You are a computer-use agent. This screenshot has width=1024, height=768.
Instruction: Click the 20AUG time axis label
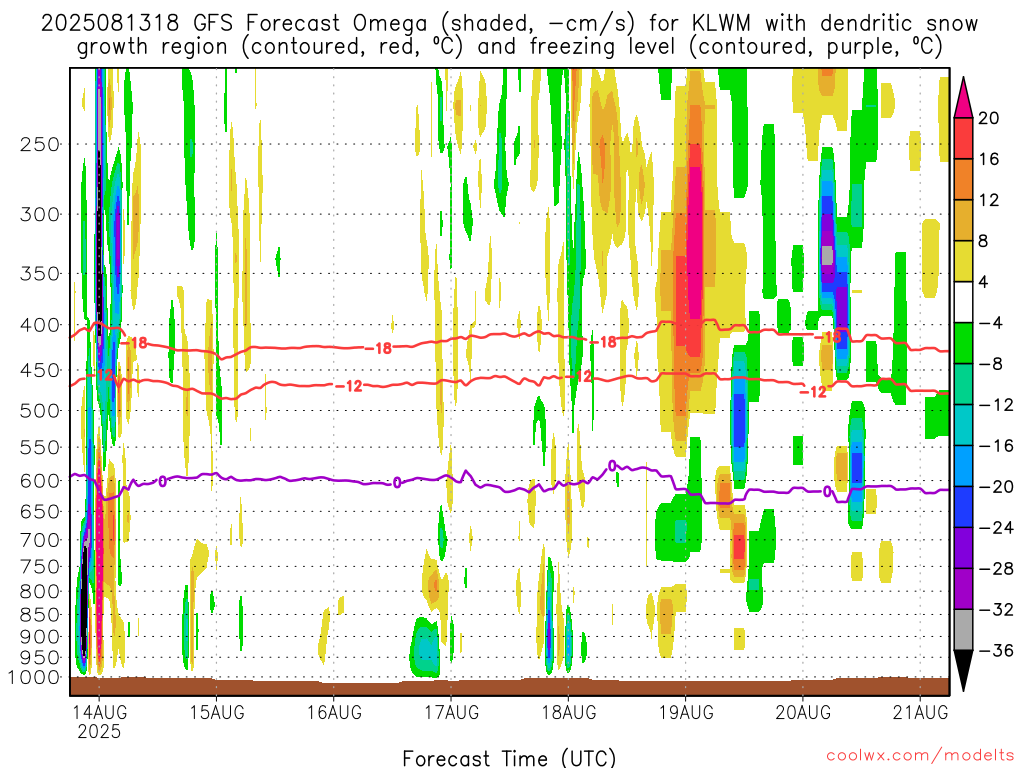(x=803, y=712)
